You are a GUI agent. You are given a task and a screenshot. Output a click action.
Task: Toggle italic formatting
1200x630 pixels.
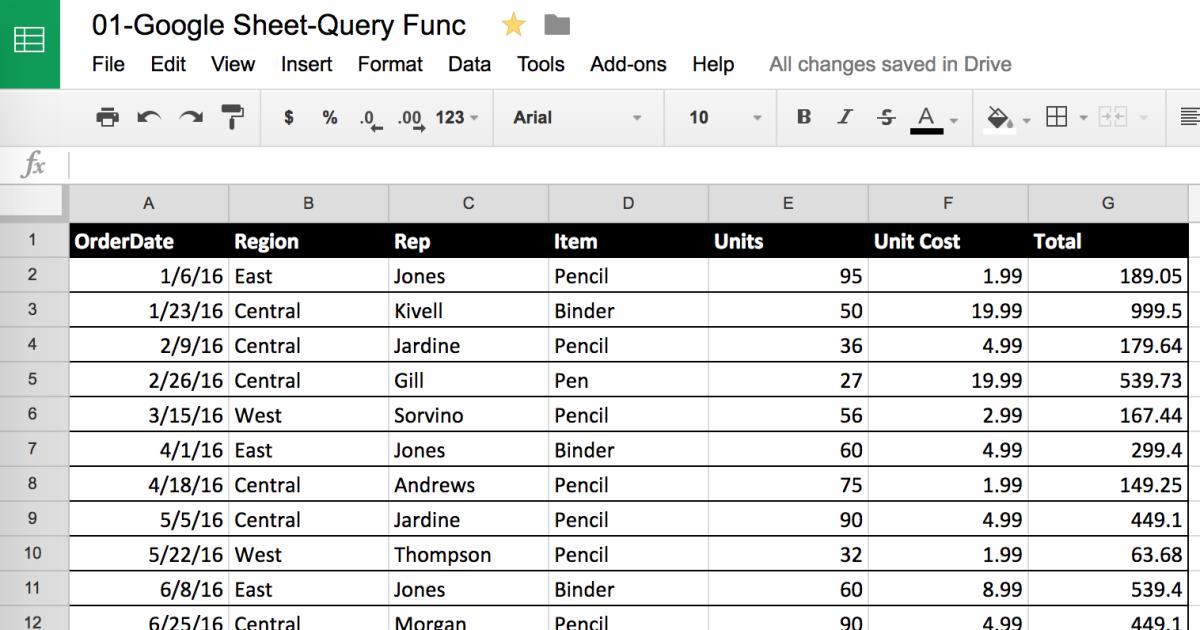845,118
